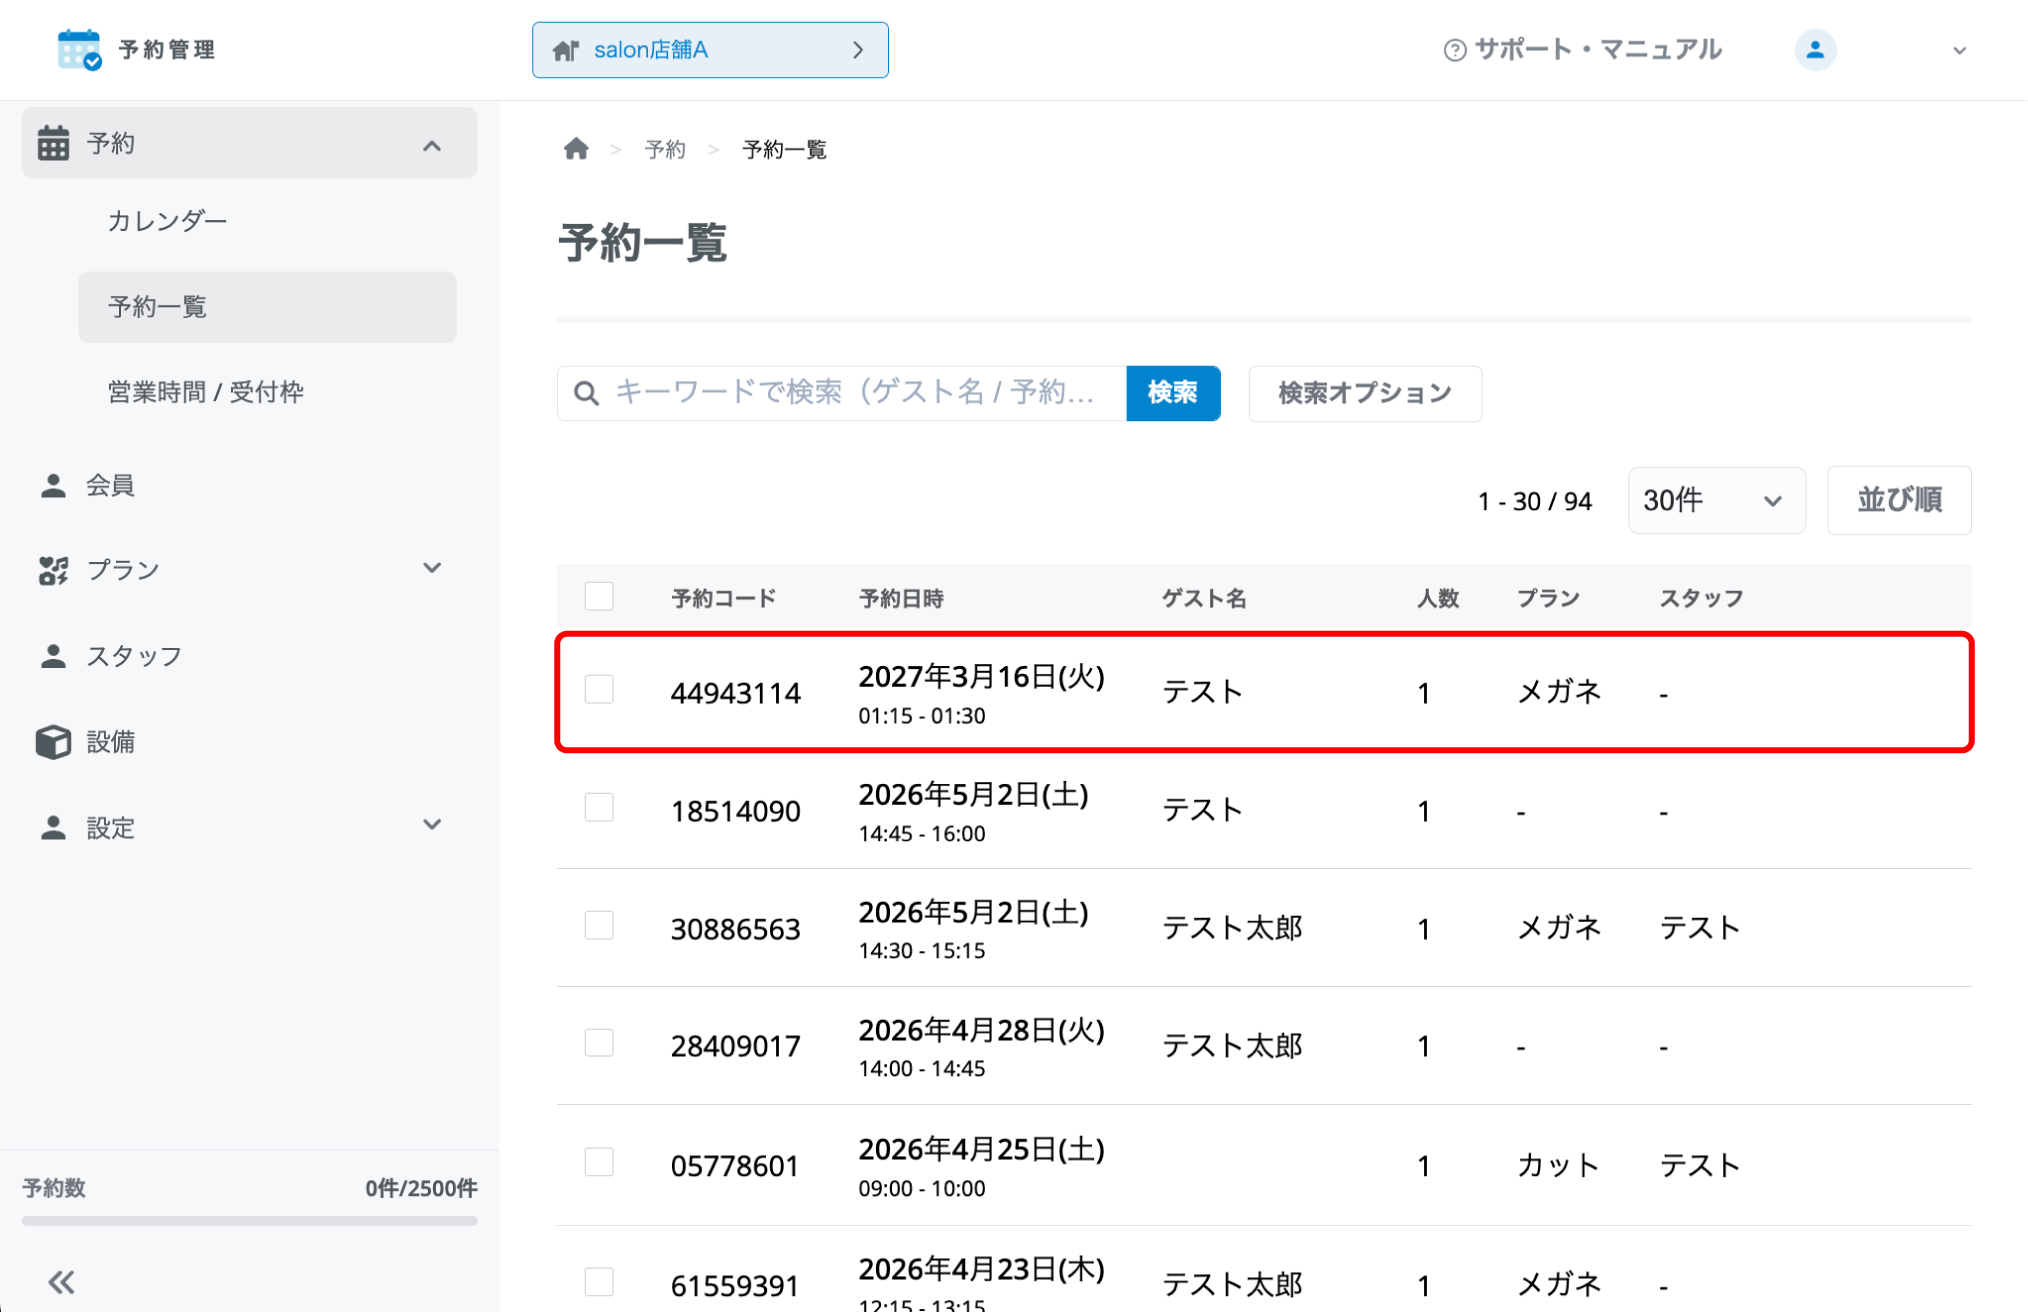Check the row for booking 30886563

pyautogui.click(x=599, y=925)
